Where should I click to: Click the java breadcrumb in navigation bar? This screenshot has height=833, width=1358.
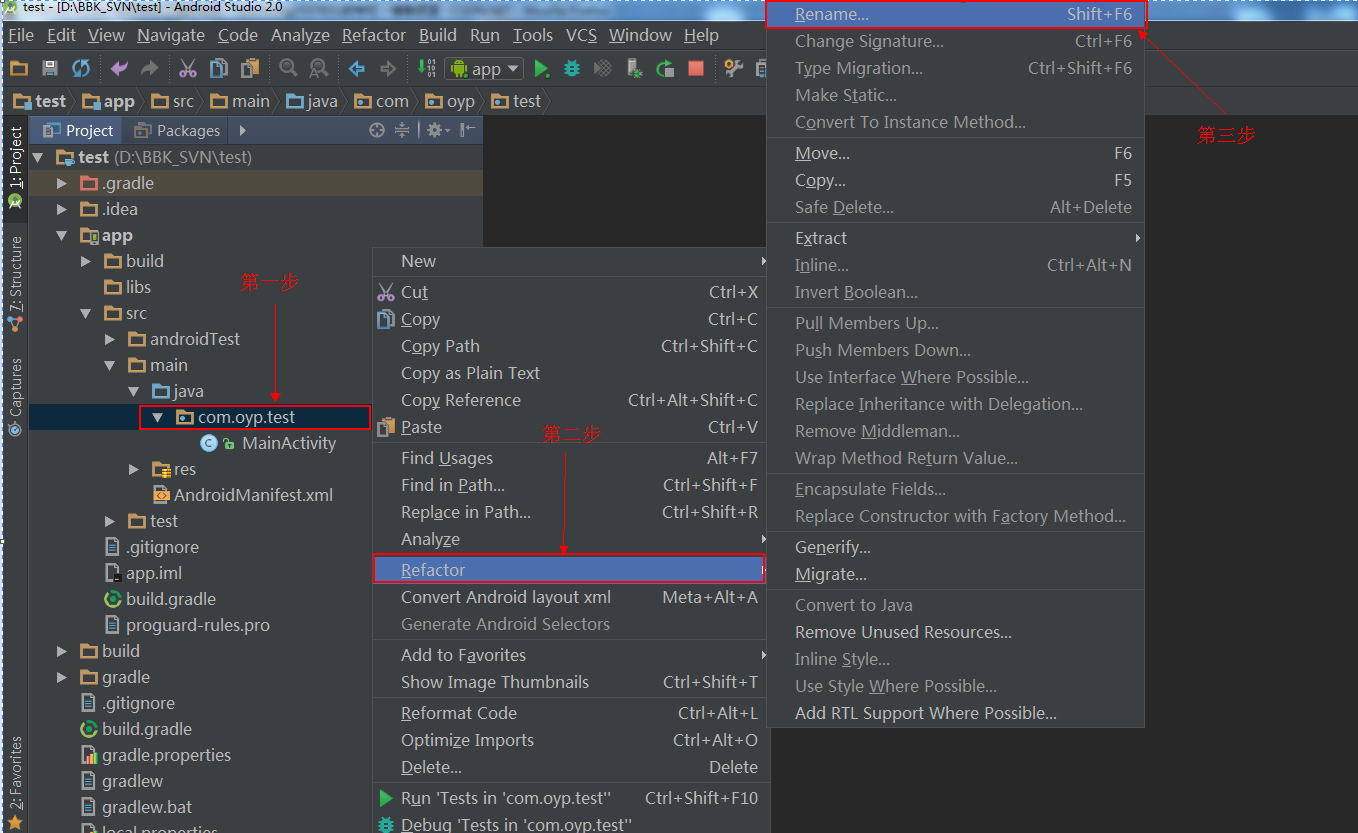point(312,101)
